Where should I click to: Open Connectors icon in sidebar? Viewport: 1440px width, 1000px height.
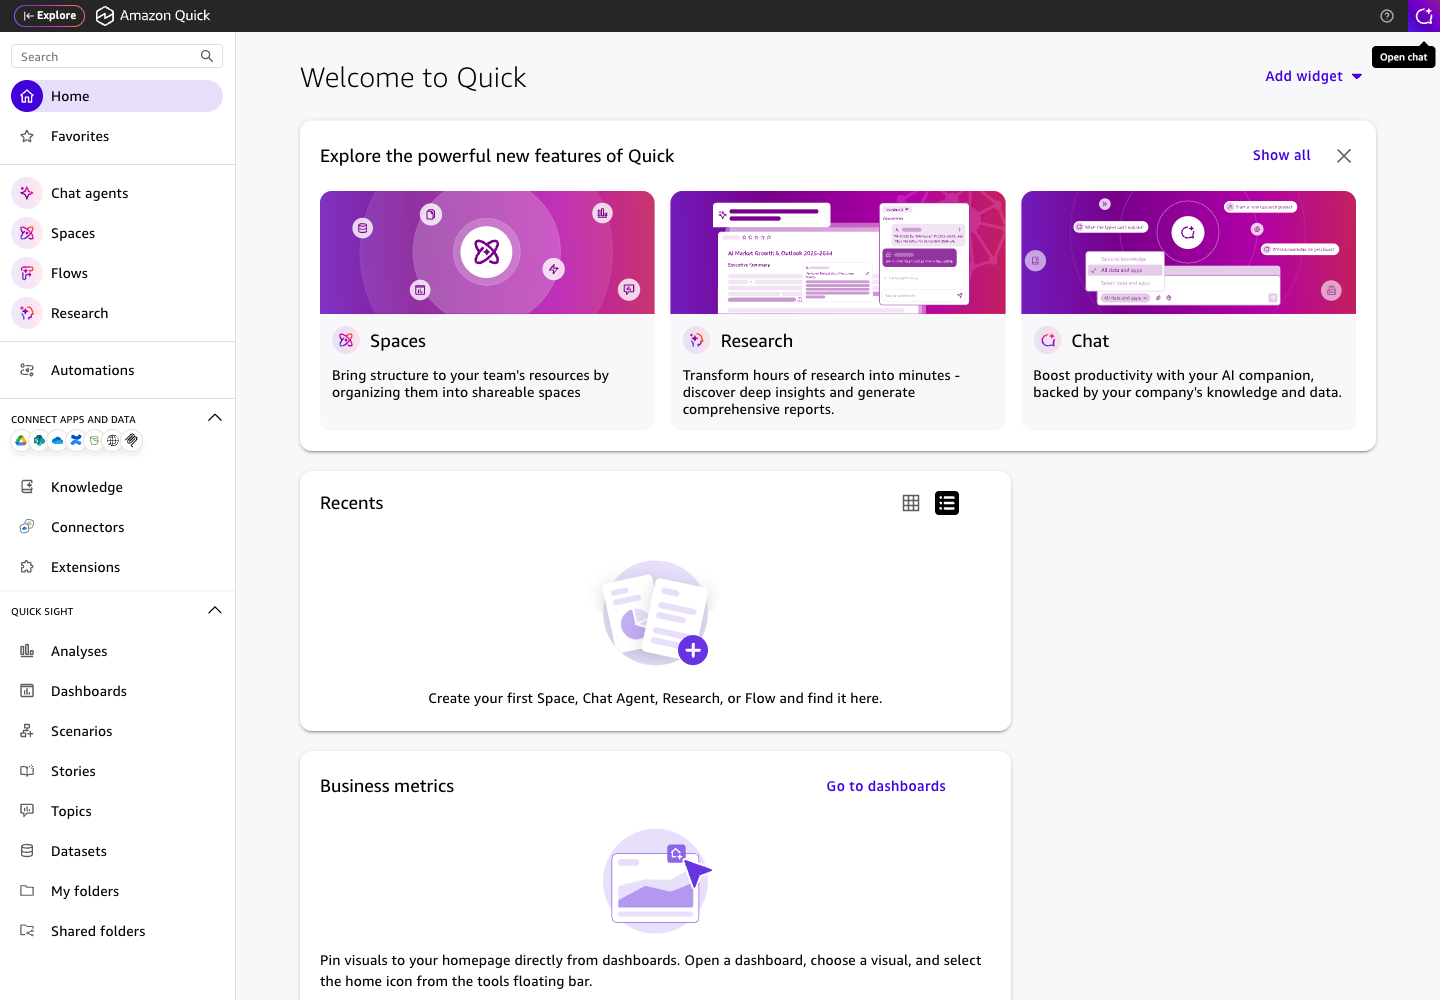click(27, 527)
